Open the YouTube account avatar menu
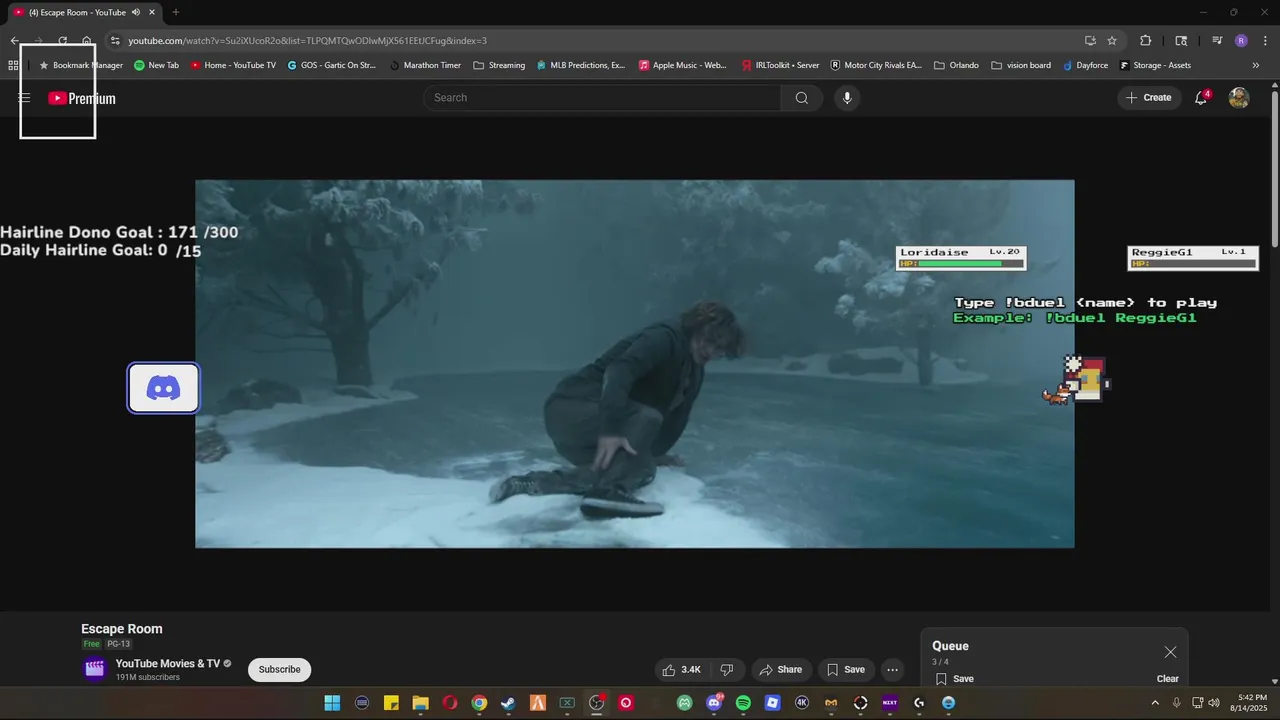This screenshot has height=720, width=1280. (1239, 98)
